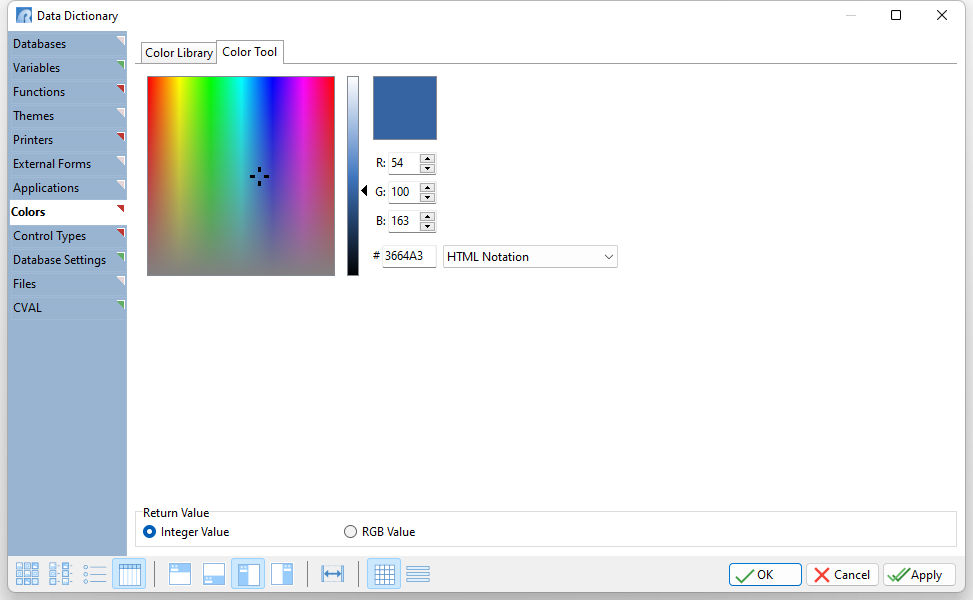973x600 pixels.
Task: Focus the B value input field
Action: point(404,221)
